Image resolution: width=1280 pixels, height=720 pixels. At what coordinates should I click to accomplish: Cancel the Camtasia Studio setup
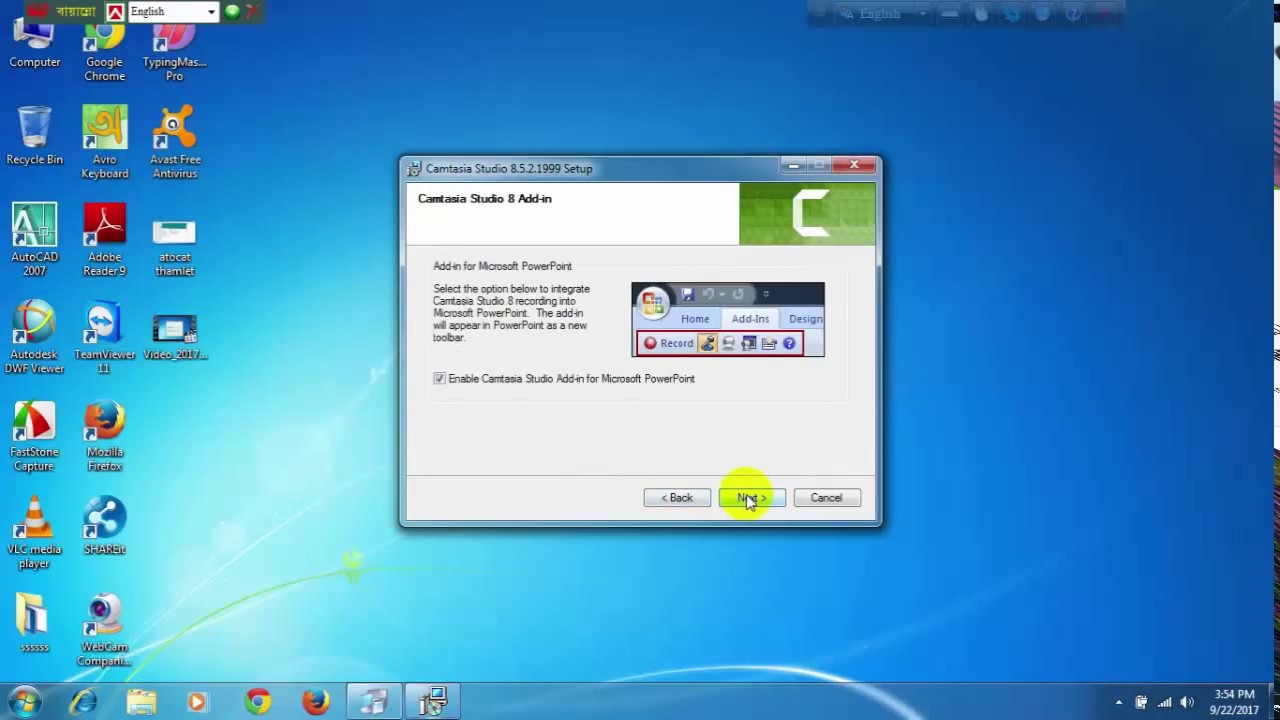(x=826, y=498)
